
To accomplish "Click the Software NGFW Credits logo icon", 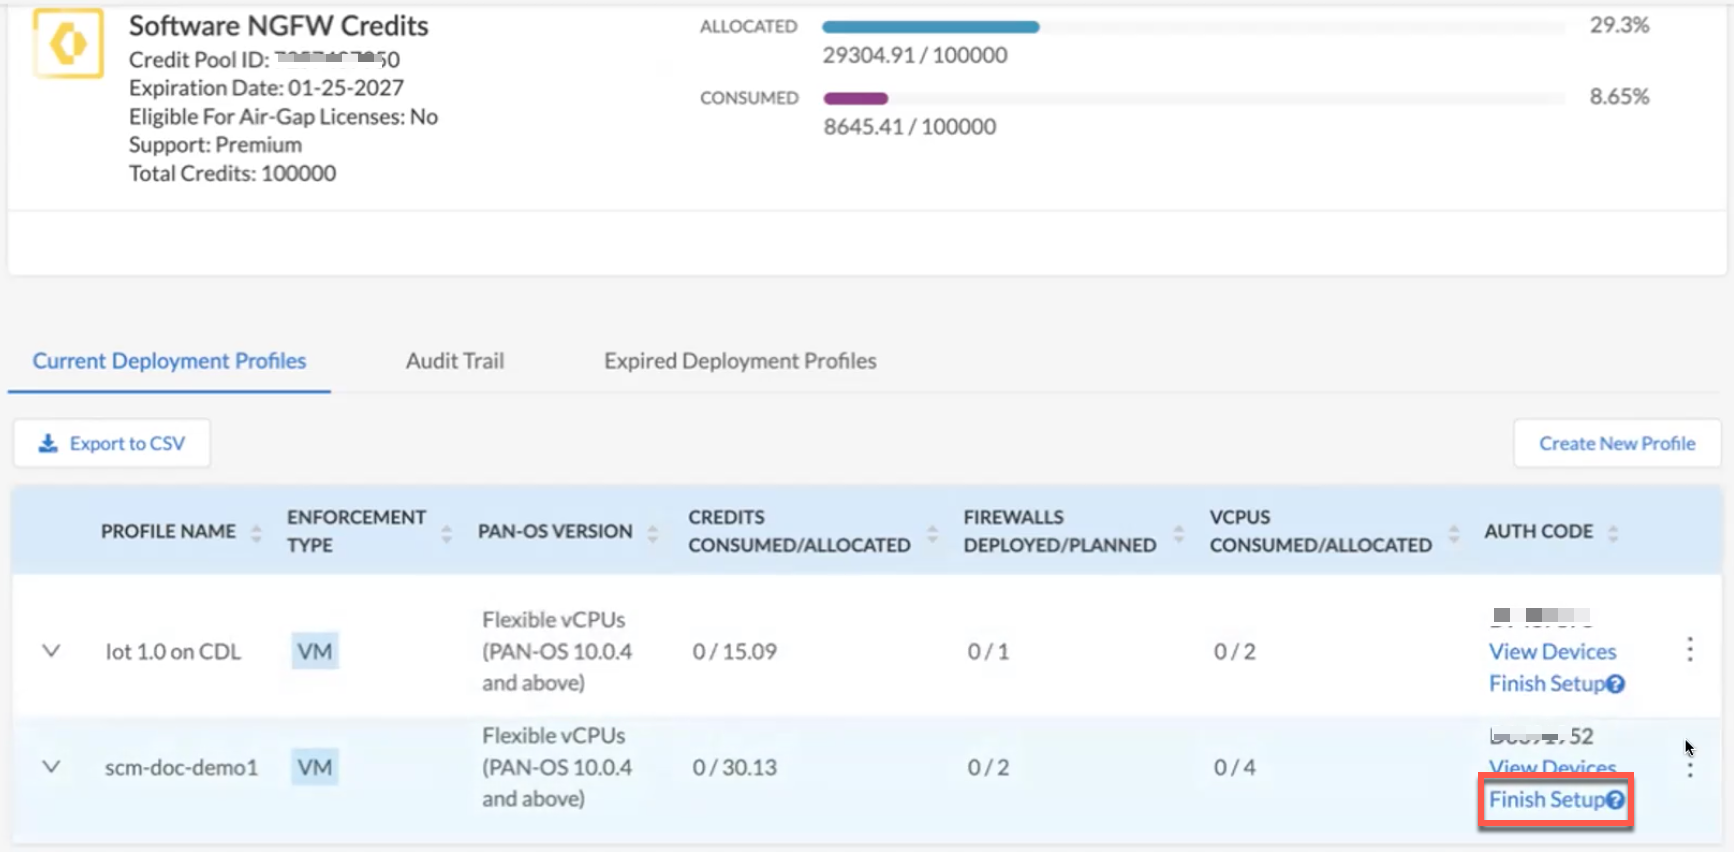I will [68, 44].
